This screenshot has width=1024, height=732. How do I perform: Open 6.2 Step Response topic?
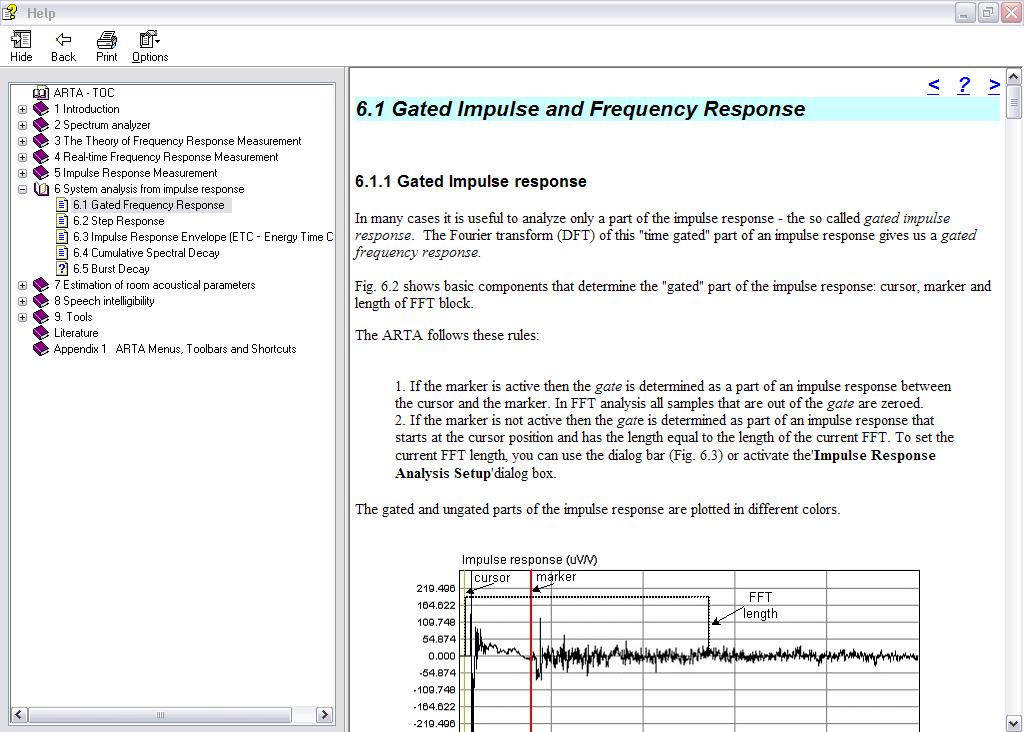[x=119, y=221]
